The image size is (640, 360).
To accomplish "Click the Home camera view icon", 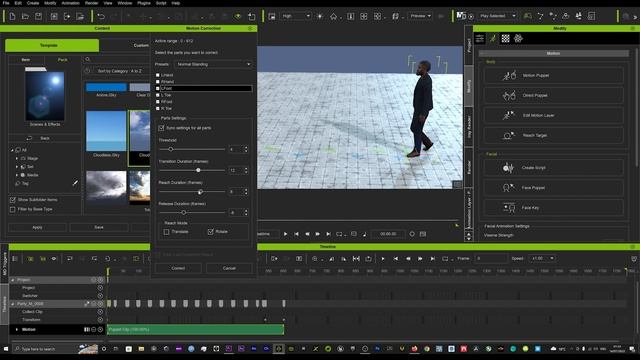I will [x=333, y=16].
